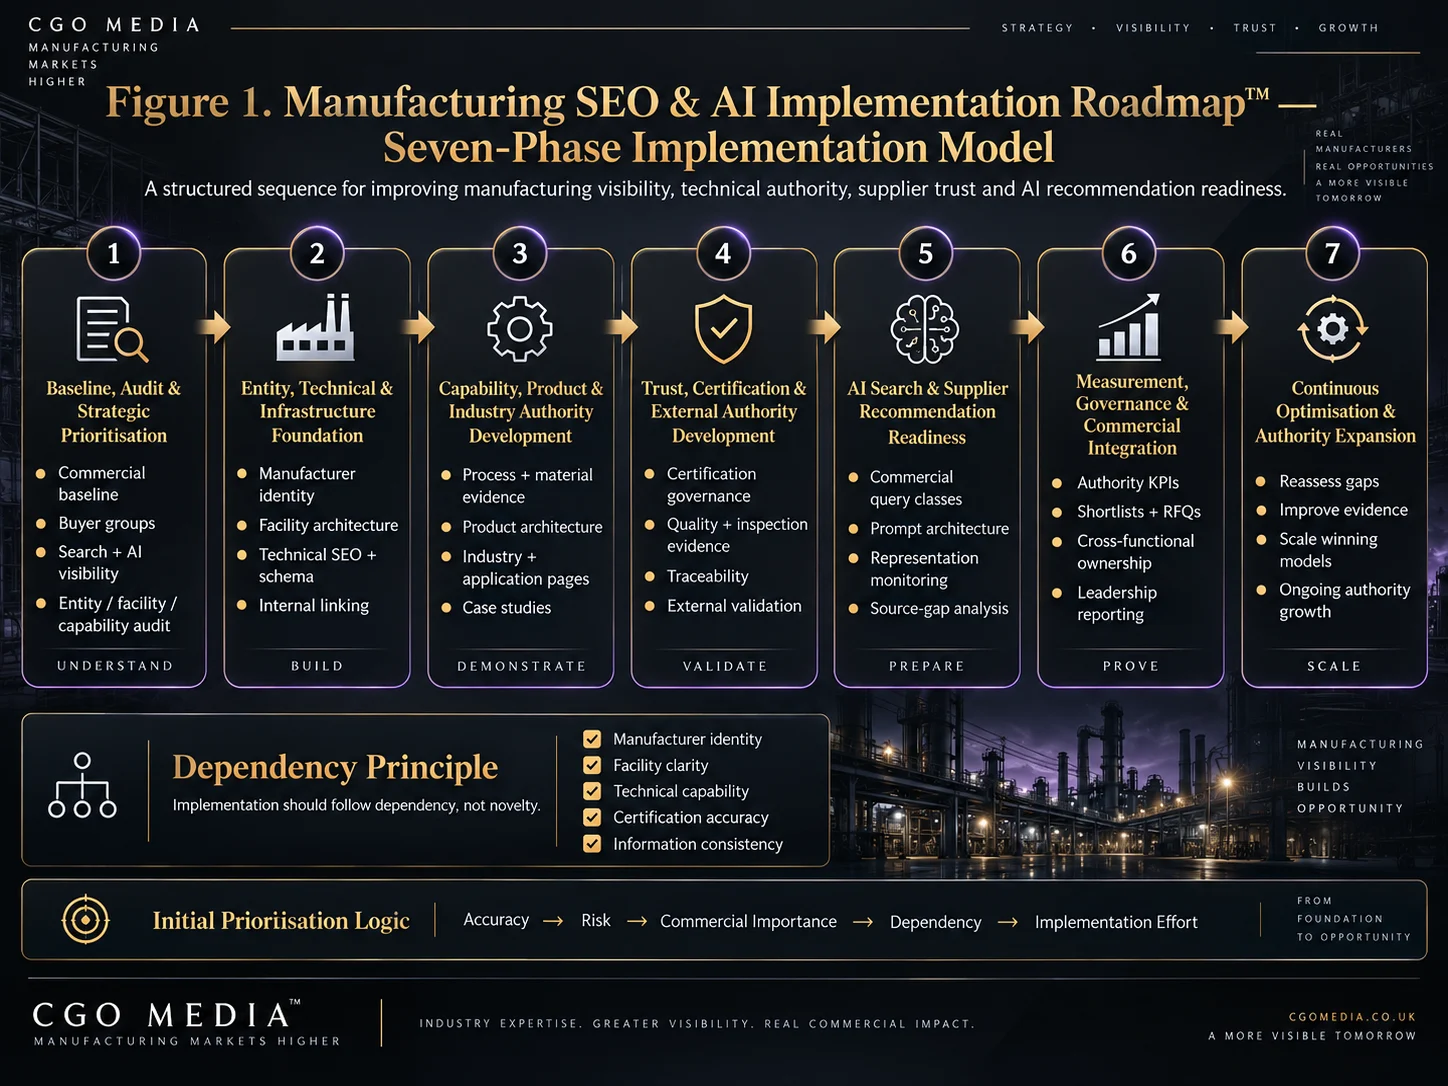Click the gear icon in phase 3
Viewport: 1448px width, 1086px height.
point(519,329)
